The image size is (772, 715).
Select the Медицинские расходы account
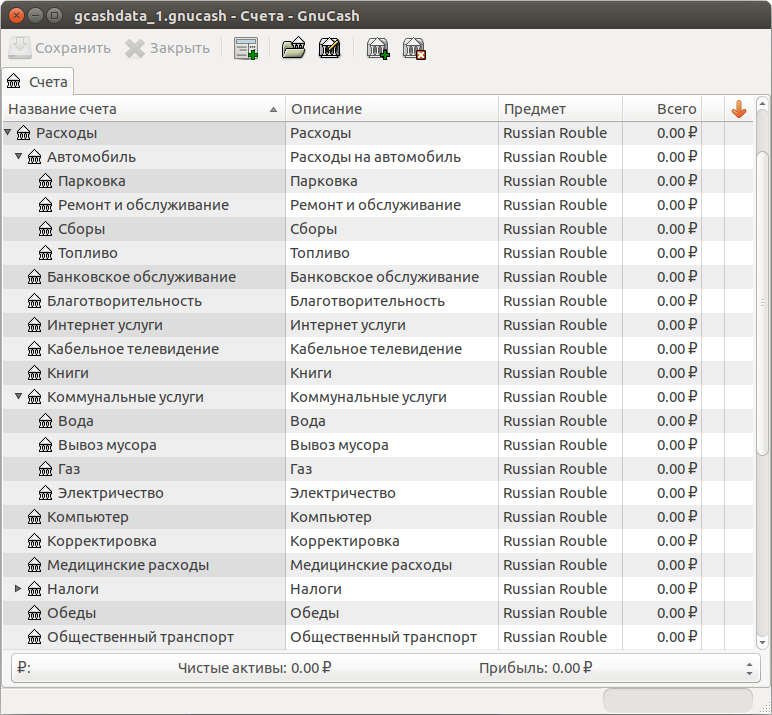pyautogui.click(x=128, y=565)
